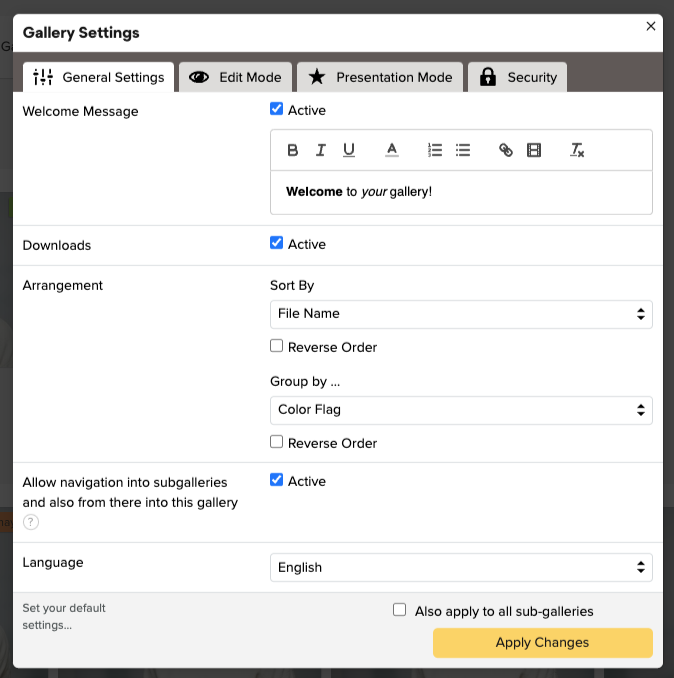Open the Language English dropdown
The width and height of the screenshot is (674, 678).
tap(461, 567)
